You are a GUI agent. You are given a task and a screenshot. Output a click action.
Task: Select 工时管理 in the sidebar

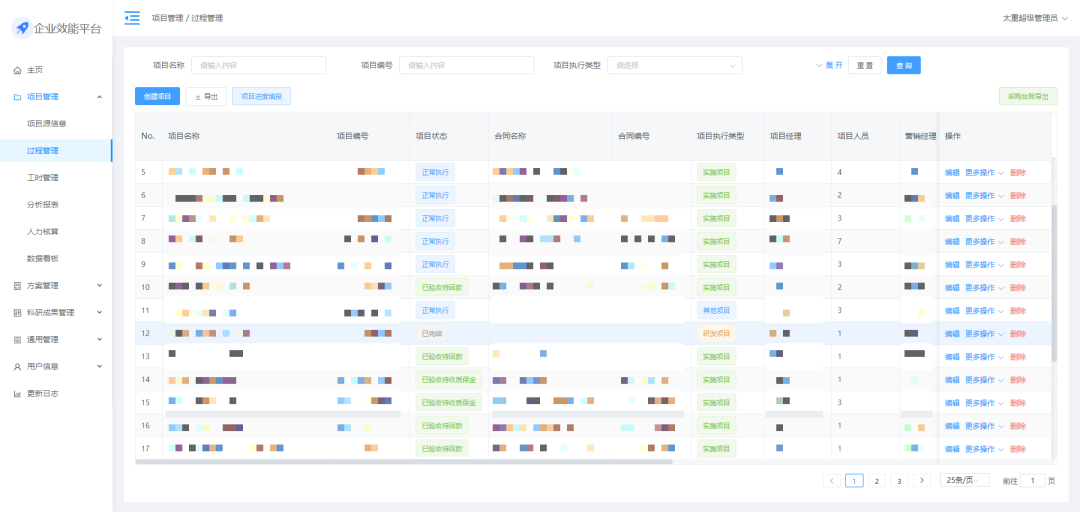(x=43, y=178)
